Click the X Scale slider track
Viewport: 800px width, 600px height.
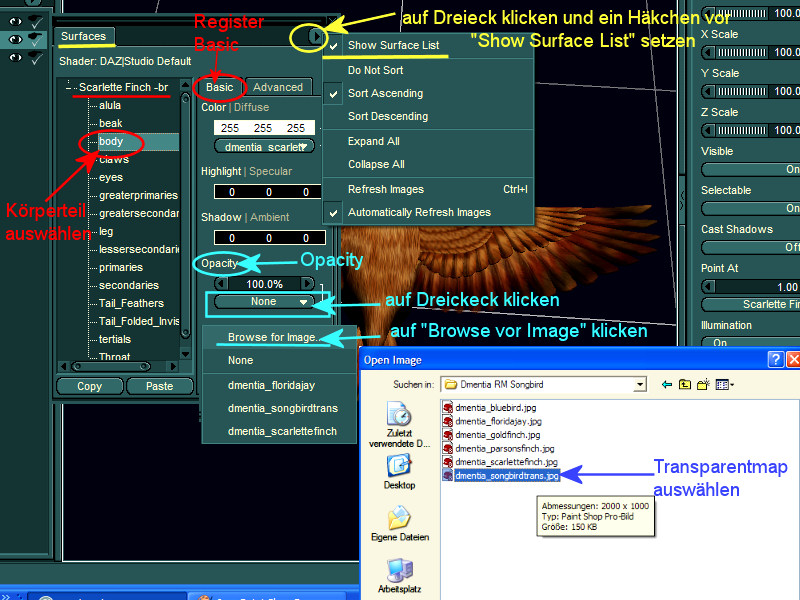pos(741,52)
